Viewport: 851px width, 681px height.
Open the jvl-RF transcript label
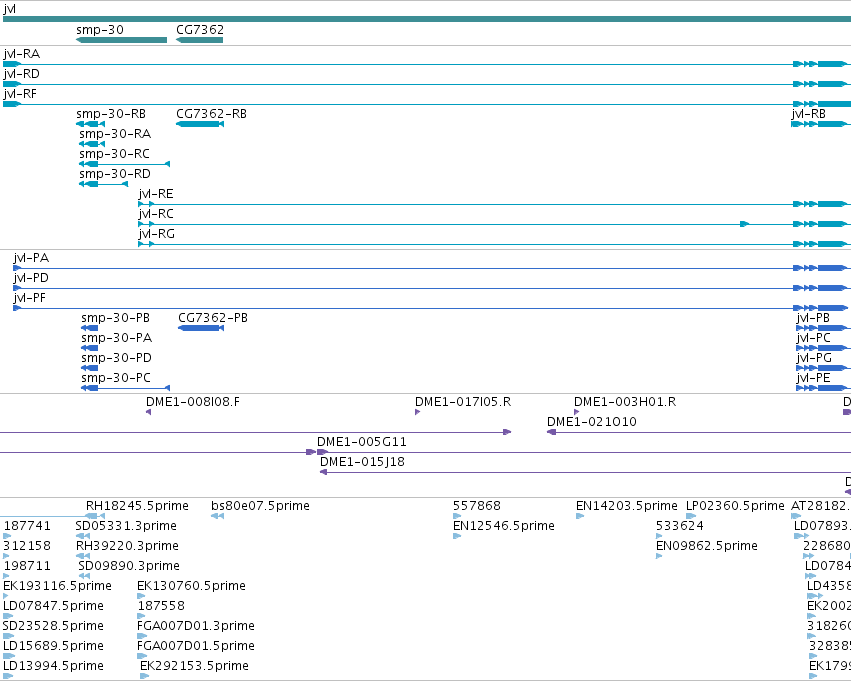coord(20,94)
